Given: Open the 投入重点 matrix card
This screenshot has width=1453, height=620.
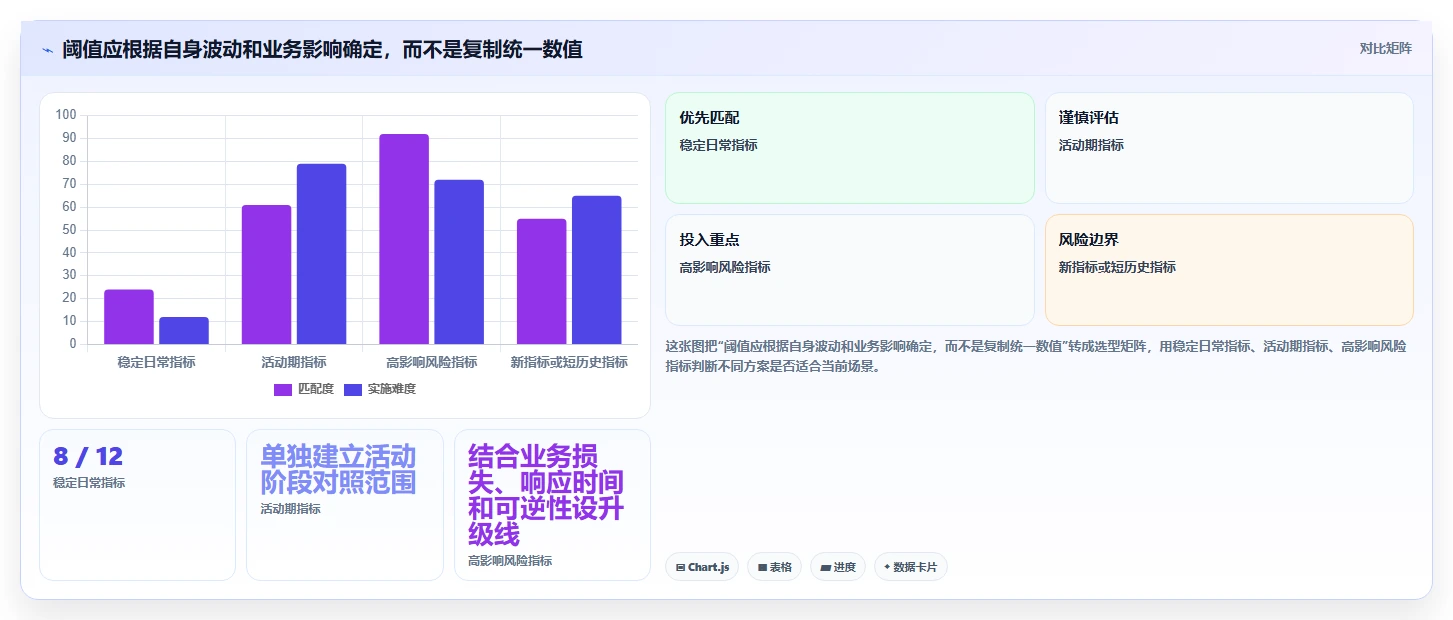Looking at the screenshot, I should click(x=850, y=270).
